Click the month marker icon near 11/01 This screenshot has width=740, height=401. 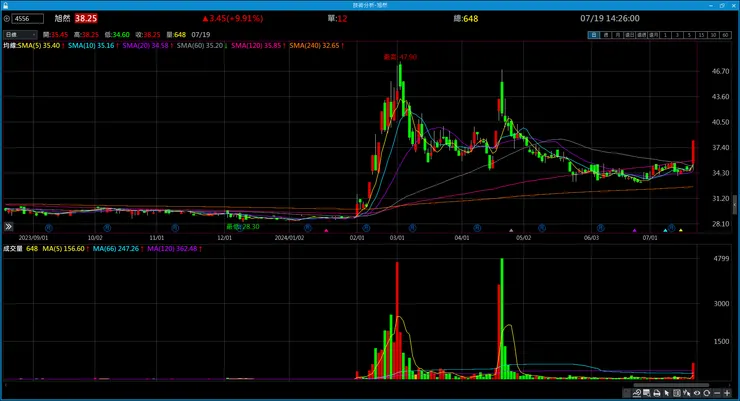175,228
